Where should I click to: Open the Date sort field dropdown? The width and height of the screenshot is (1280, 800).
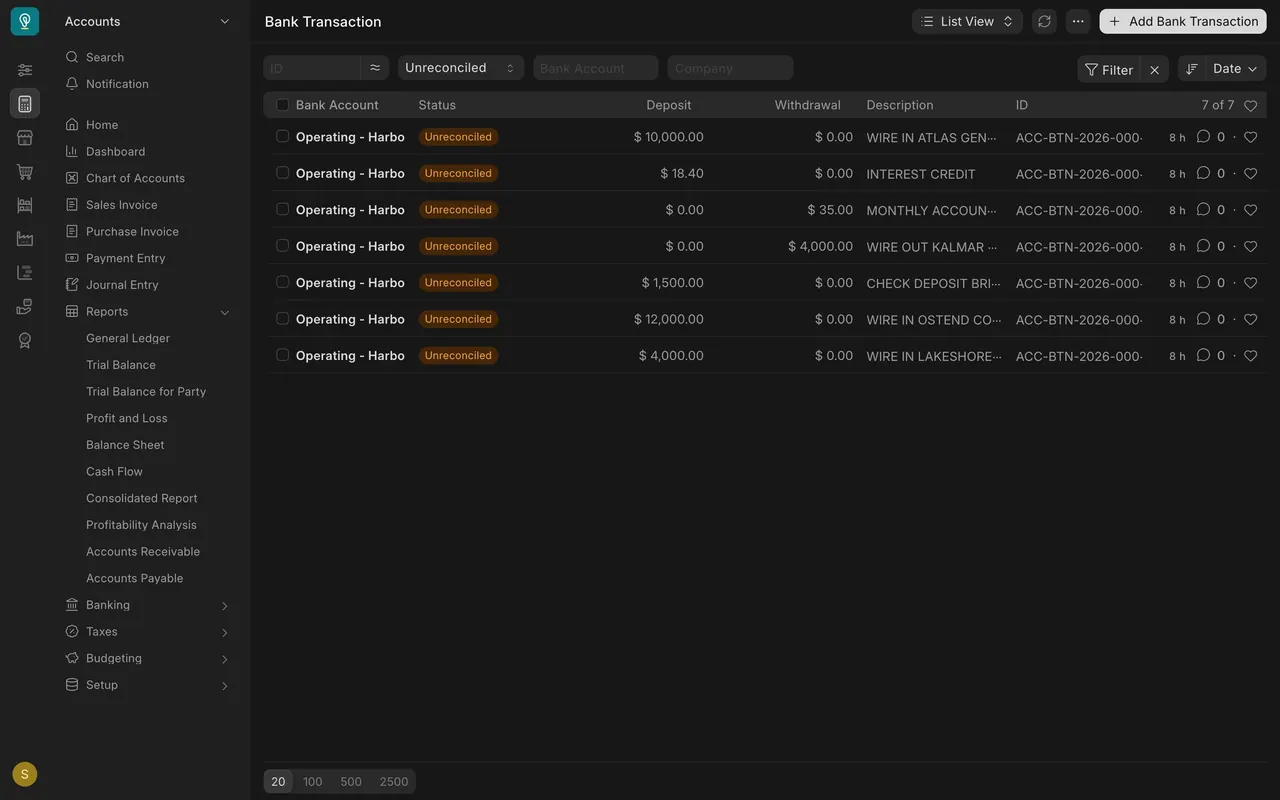tap(1235, 69)
